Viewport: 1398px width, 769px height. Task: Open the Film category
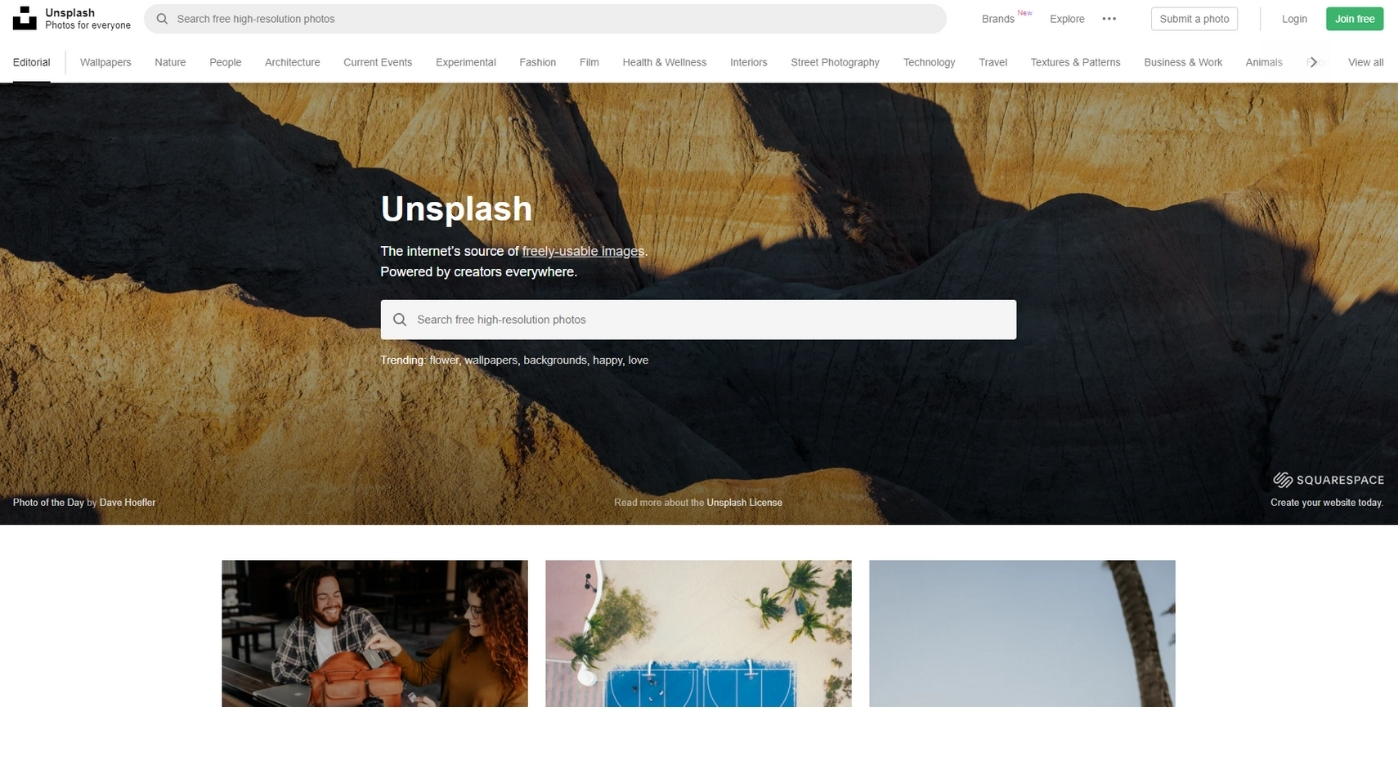(x=589, y=62)
